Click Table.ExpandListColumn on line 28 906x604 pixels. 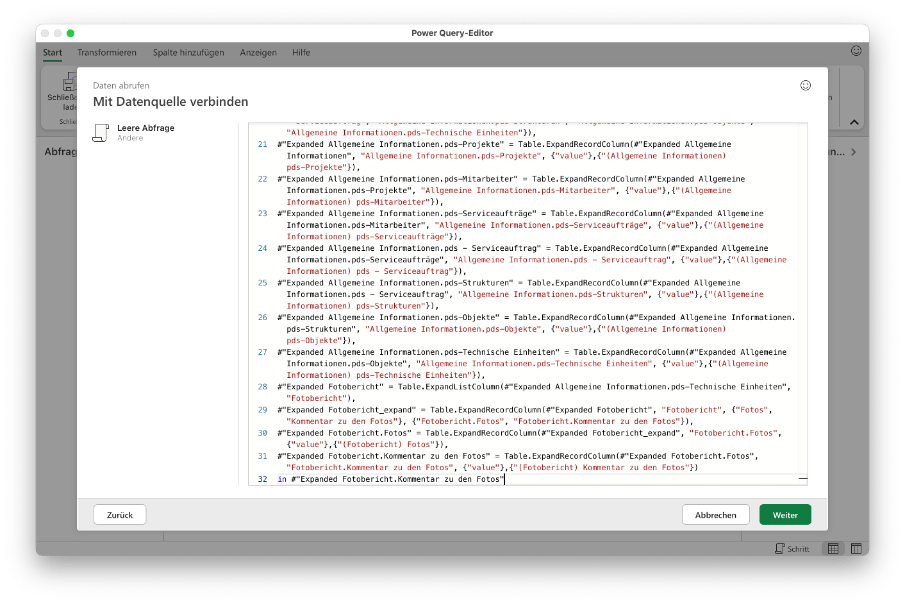tap(449, 387)
